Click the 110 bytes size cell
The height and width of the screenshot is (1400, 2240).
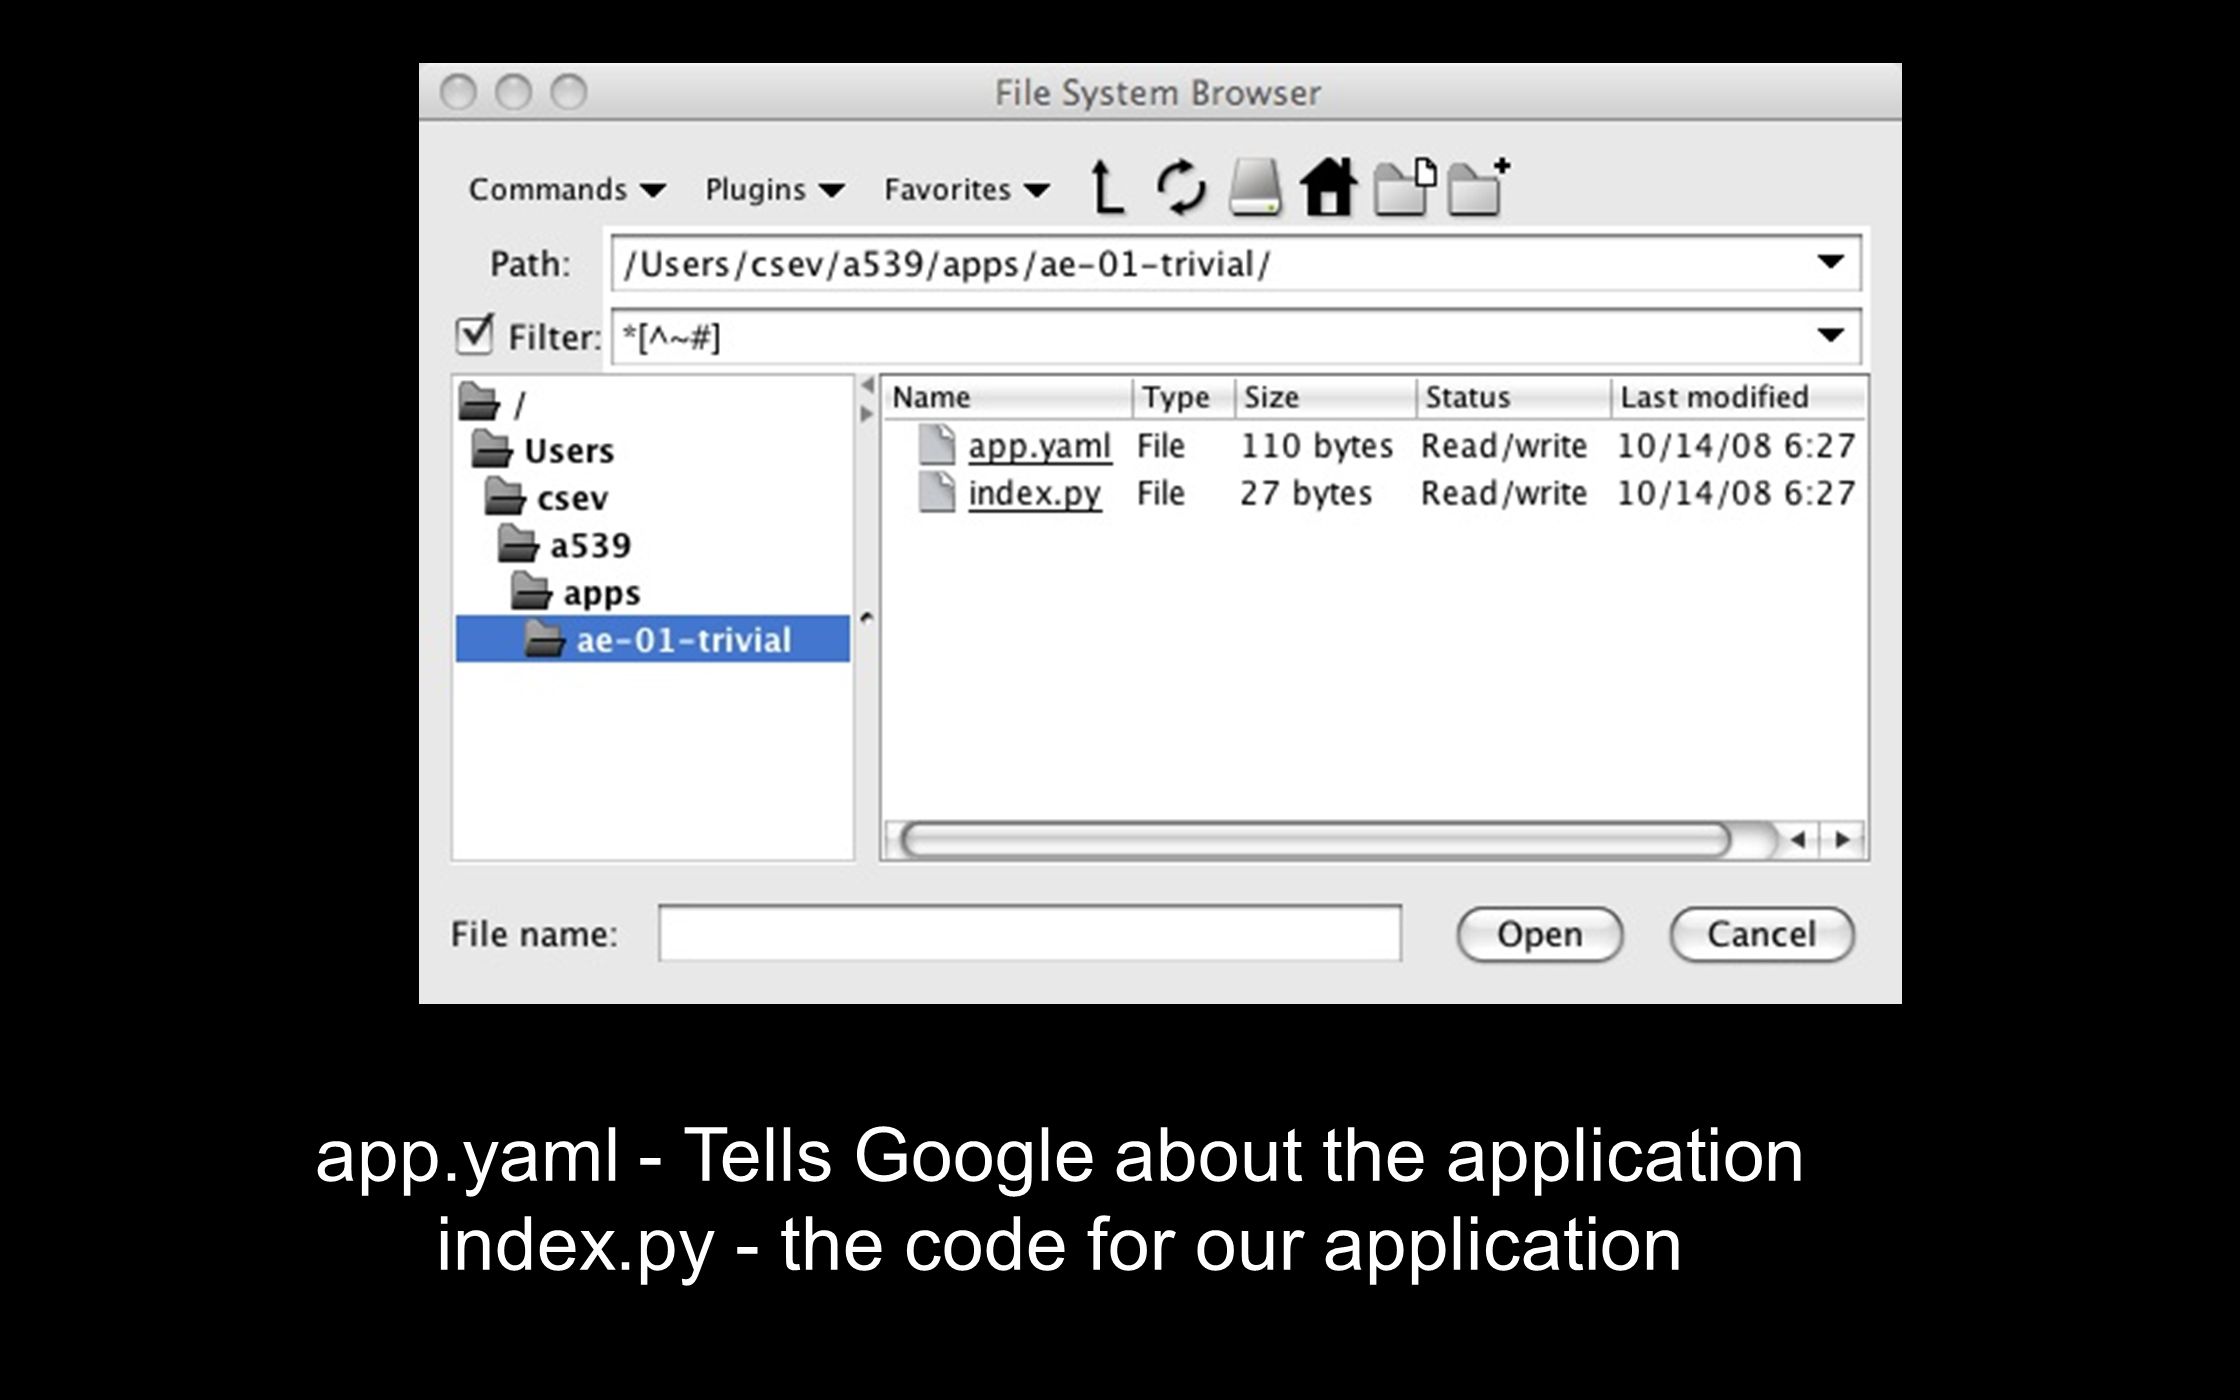[x=1316, y=446]
